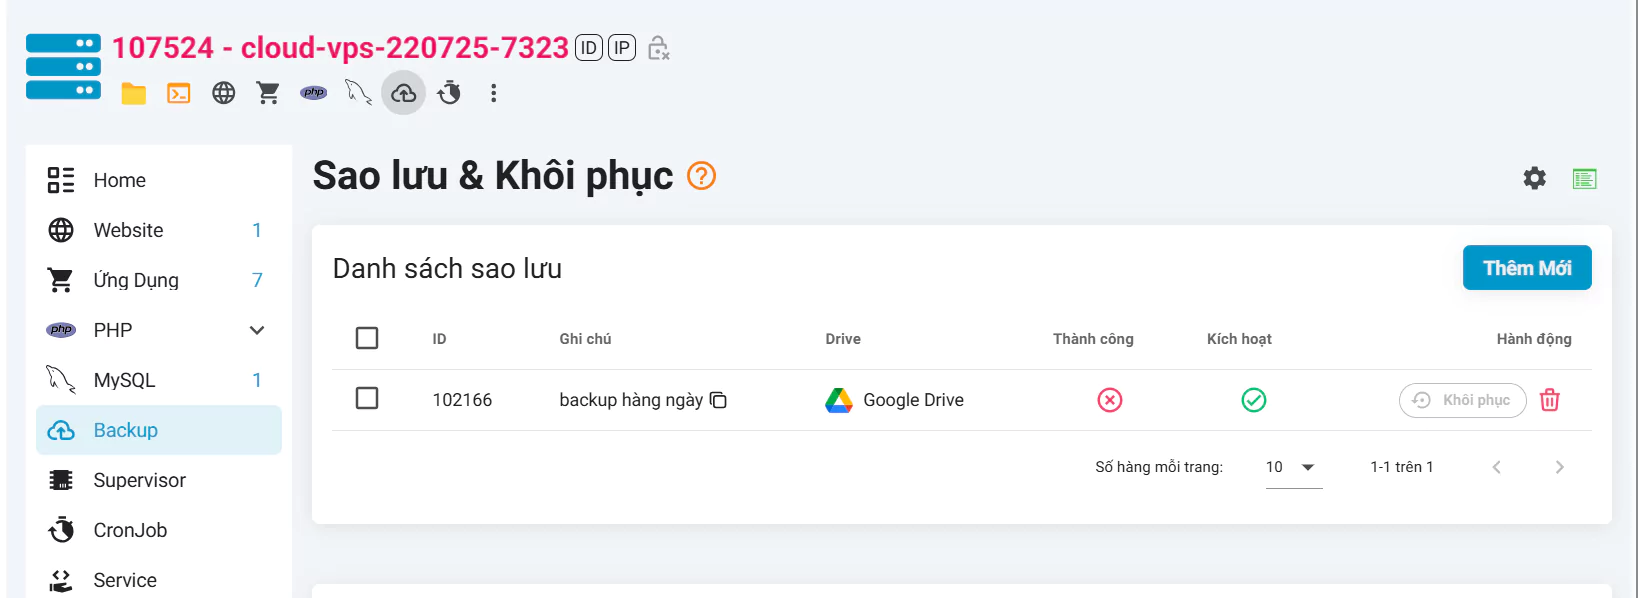Open the green list icon at top right

[1584, 179]
